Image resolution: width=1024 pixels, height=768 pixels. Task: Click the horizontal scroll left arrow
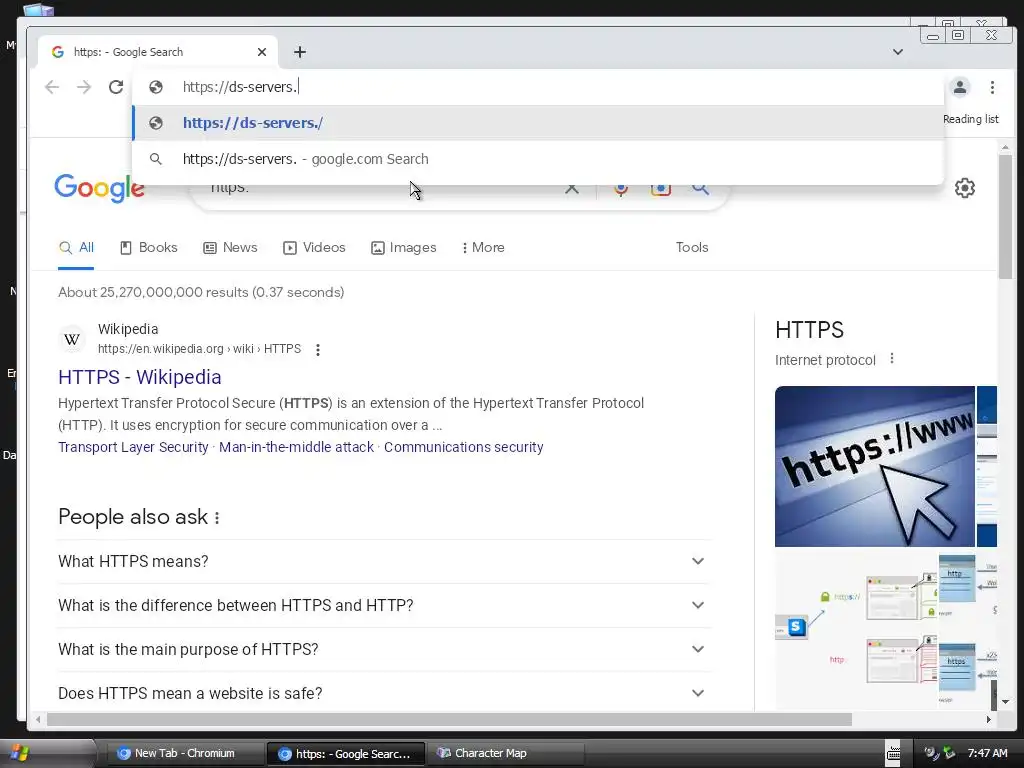(38, 720)
